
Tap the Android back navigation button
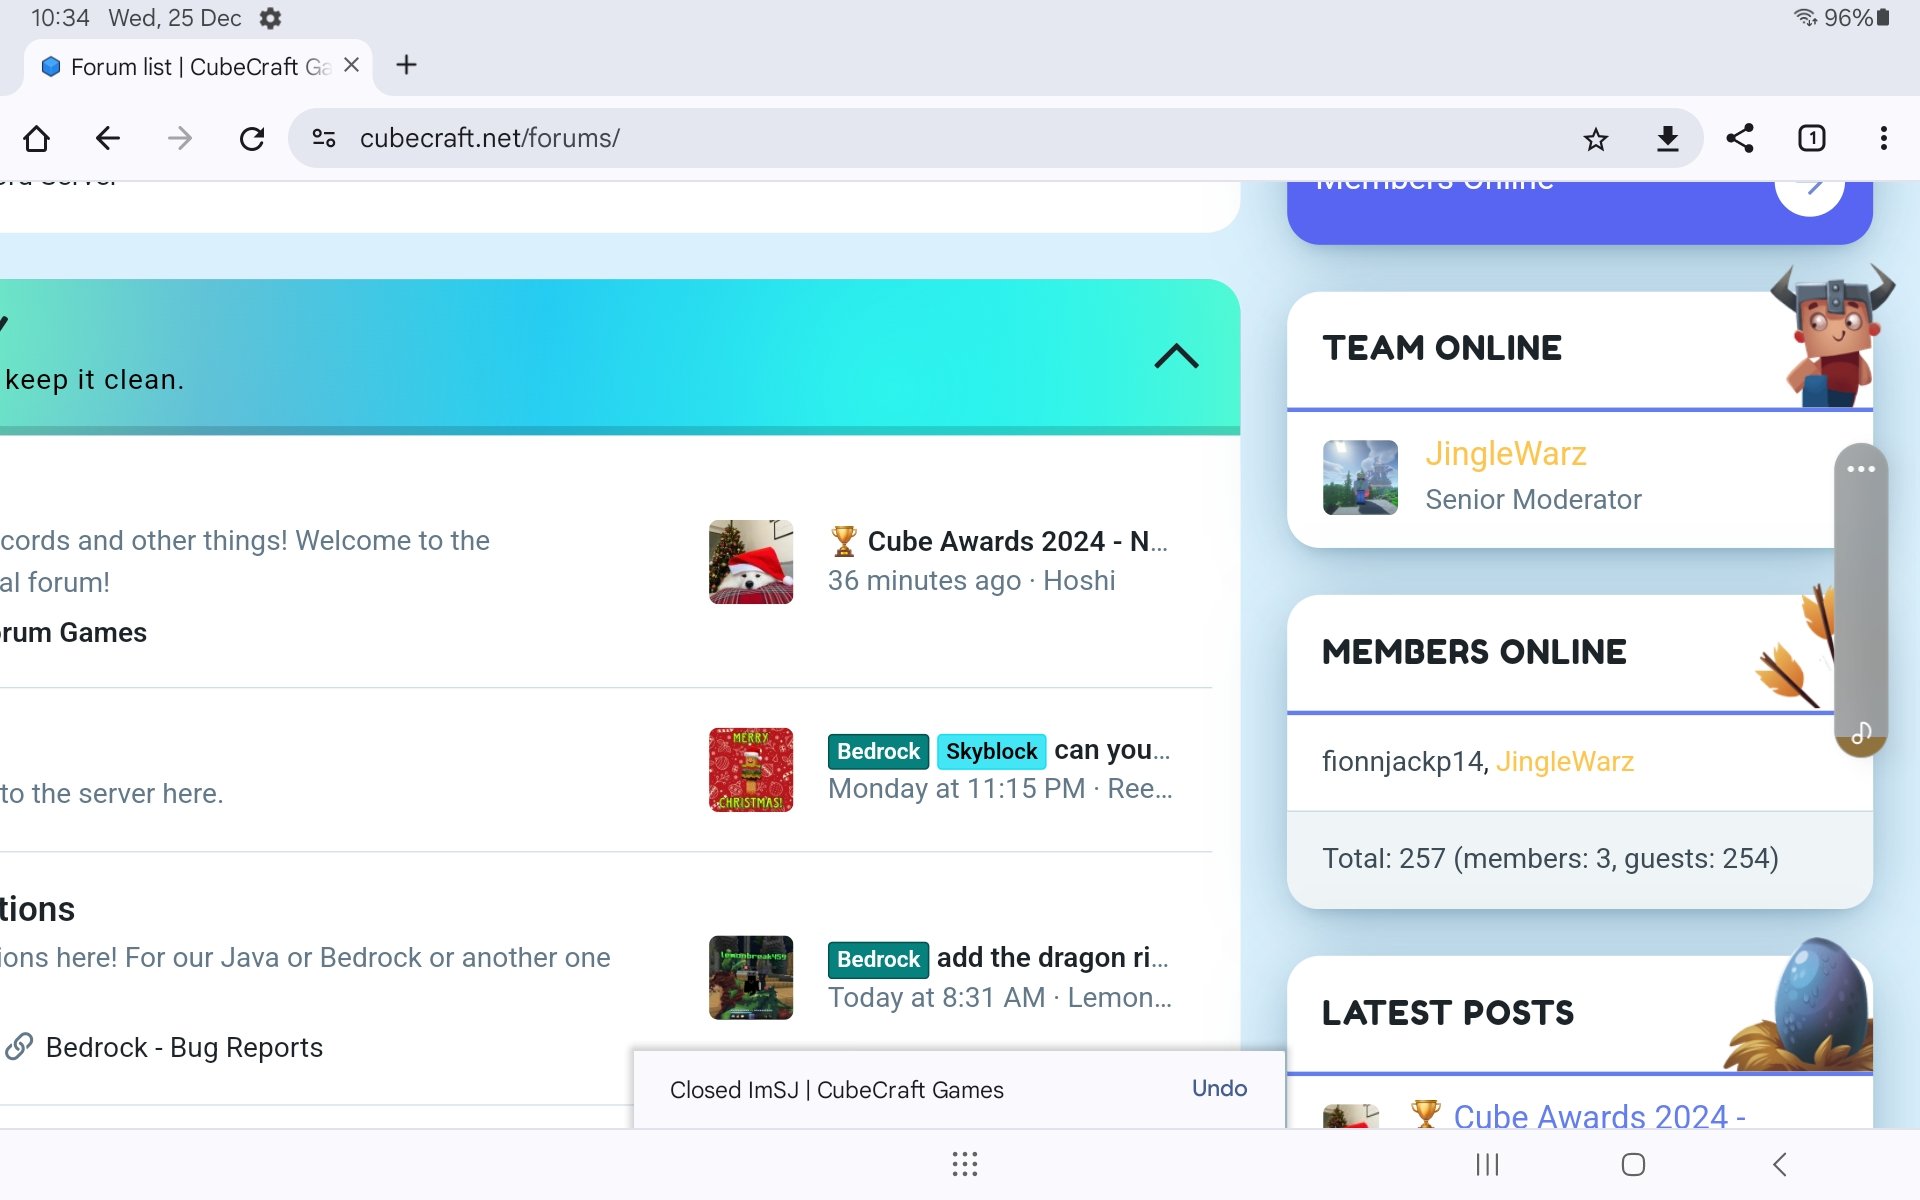pyautogui.click(x=1779, y=1164)
